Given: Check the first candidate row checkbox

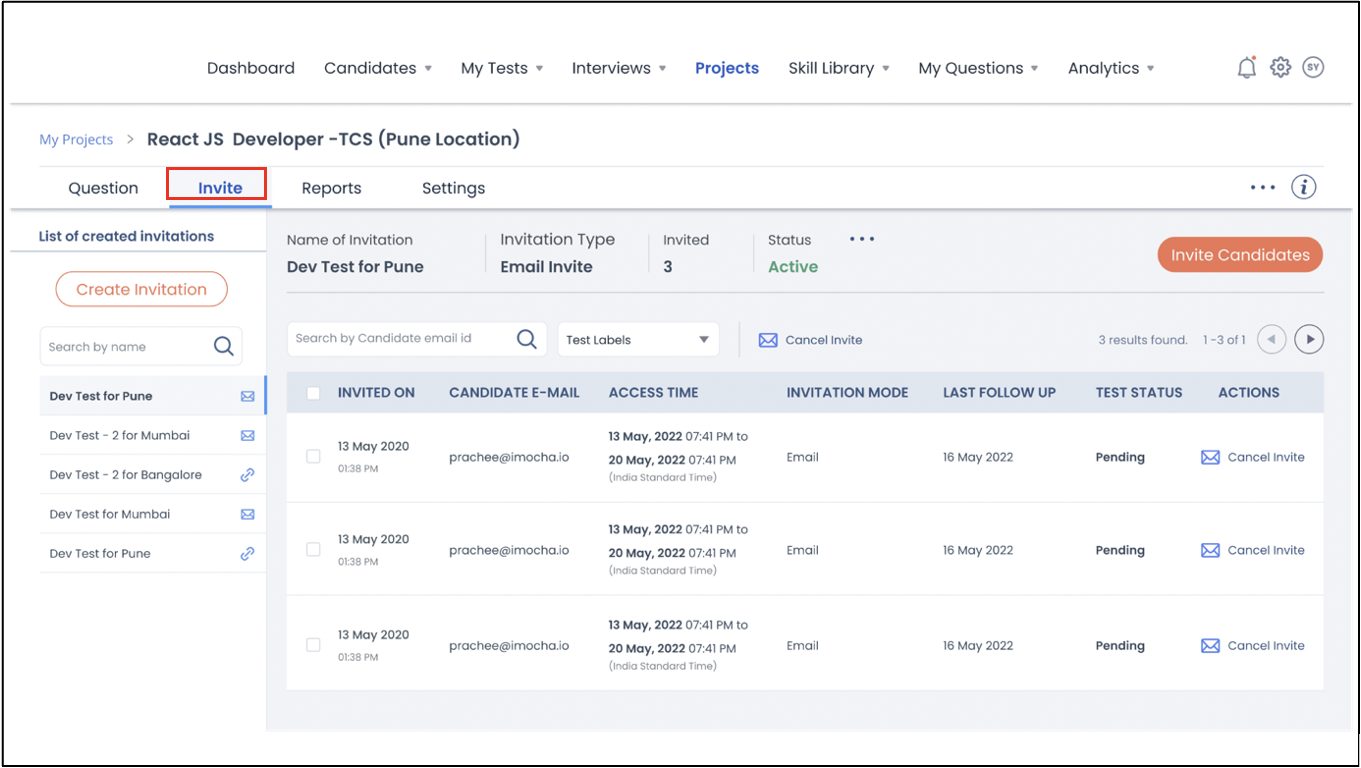Looking at the screenshot, I should pos(313,456).
